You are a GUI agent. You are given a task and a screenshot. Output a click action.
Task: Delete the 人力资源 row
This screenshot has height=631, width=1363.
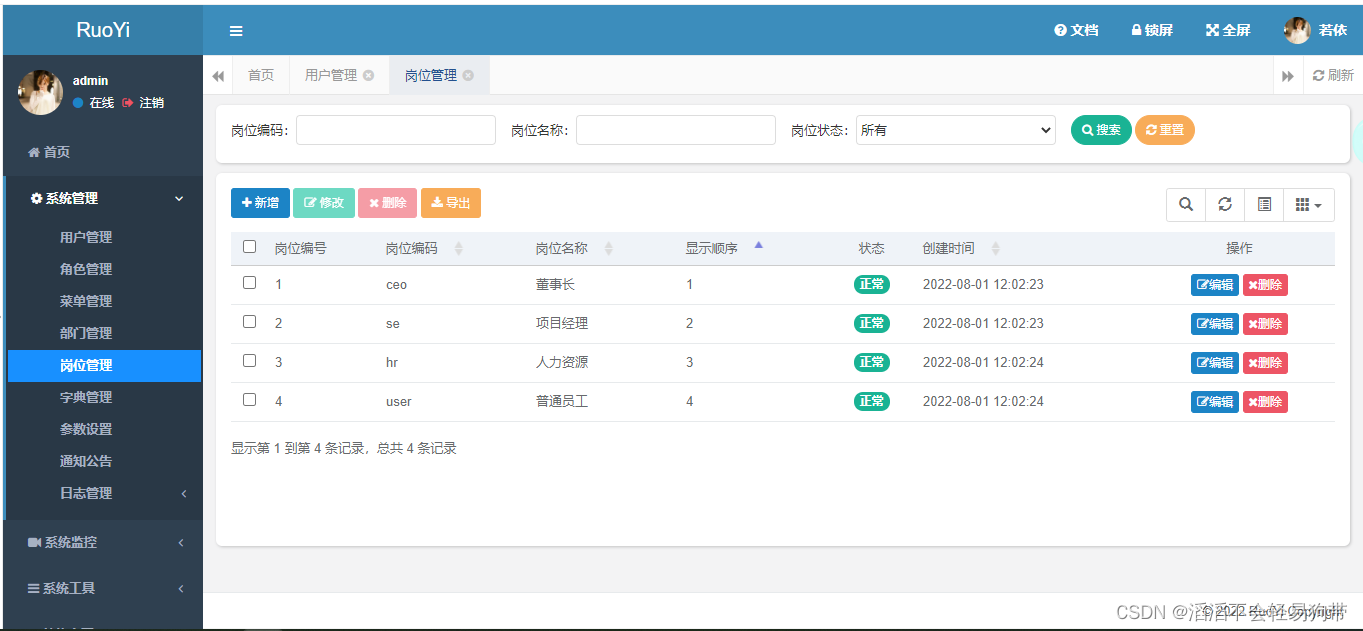1265,363
